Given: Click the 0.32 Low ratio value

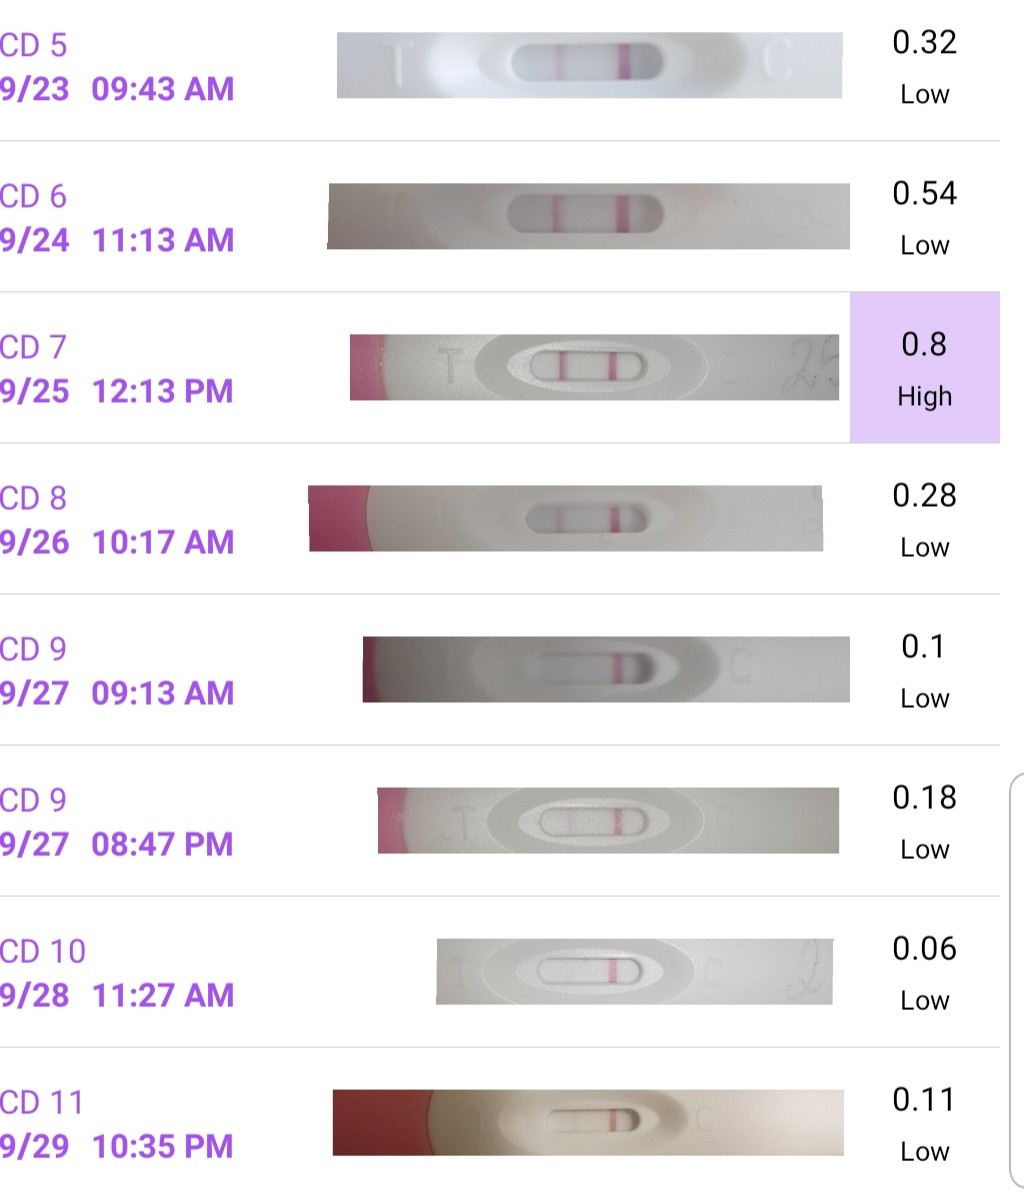Looking at the screenshot, I should [x=924, y=66].
